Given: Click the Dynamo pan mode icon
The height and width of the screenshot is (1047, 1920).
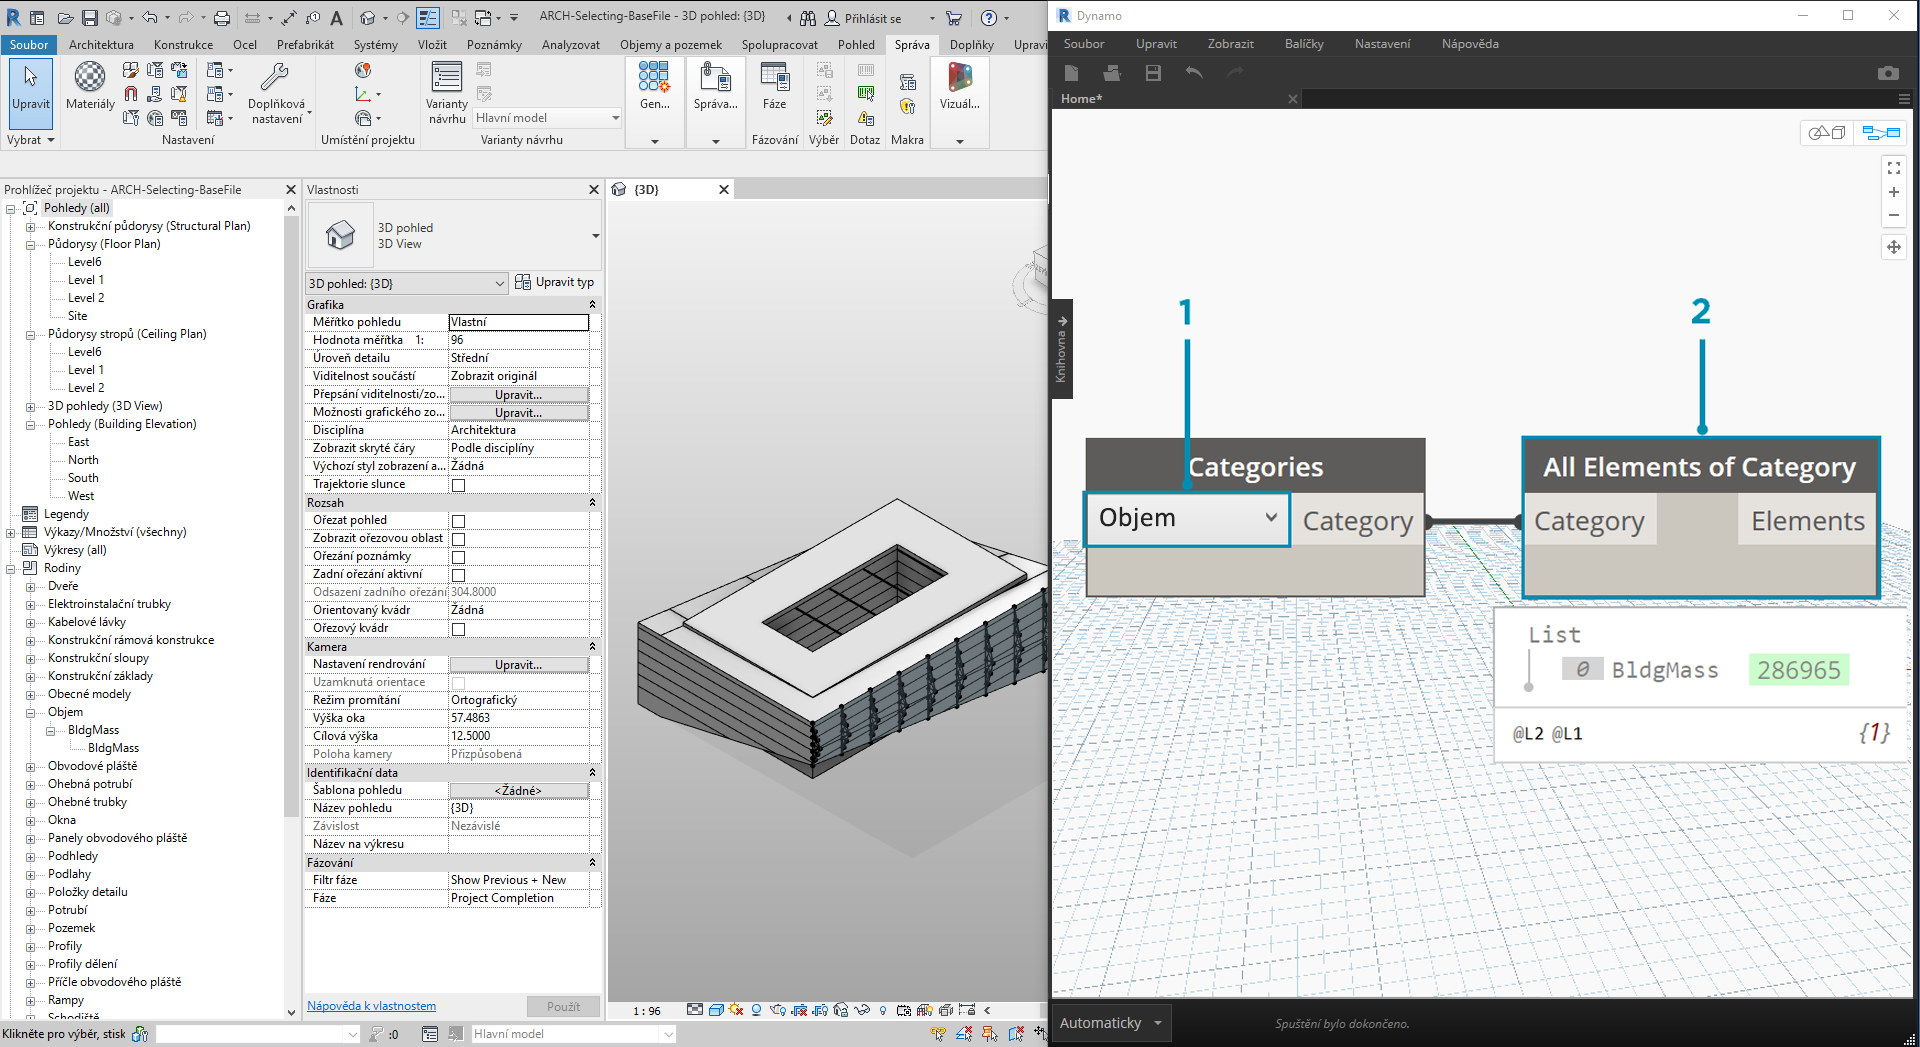Looking at the screenshot, I should (1894, 247).
